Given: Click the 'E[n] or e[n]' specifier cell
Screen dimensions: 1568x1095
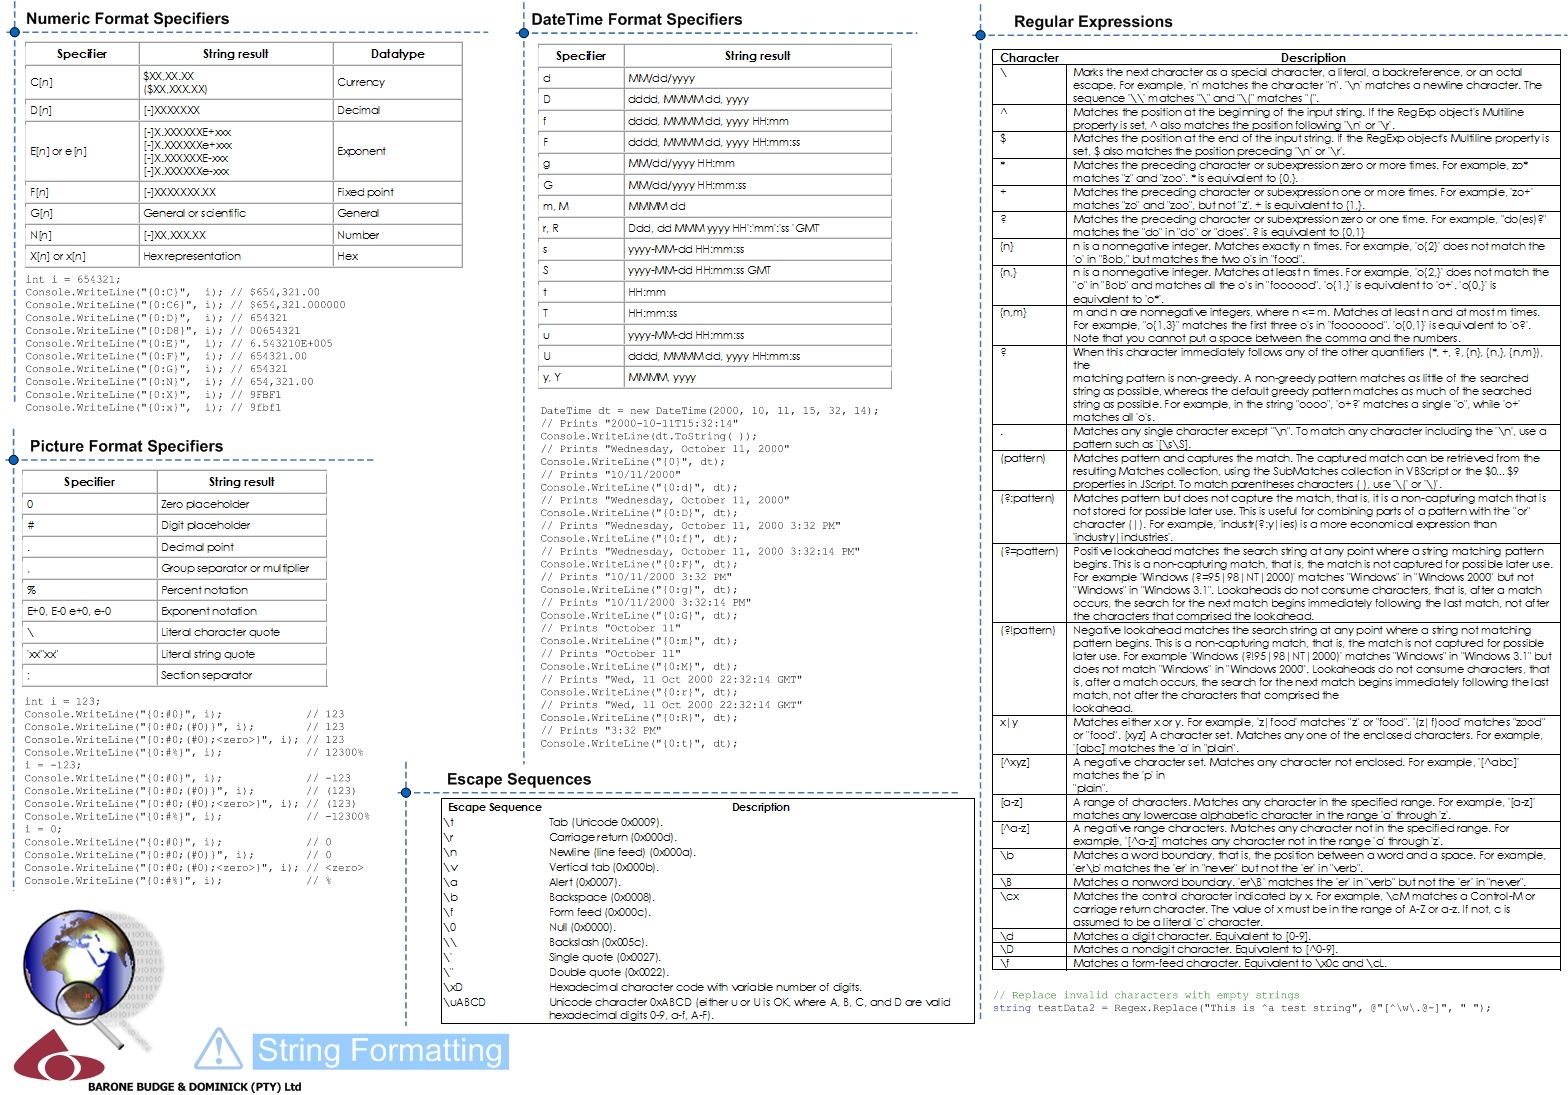Looking at the screenshot, I should [82, 151].
